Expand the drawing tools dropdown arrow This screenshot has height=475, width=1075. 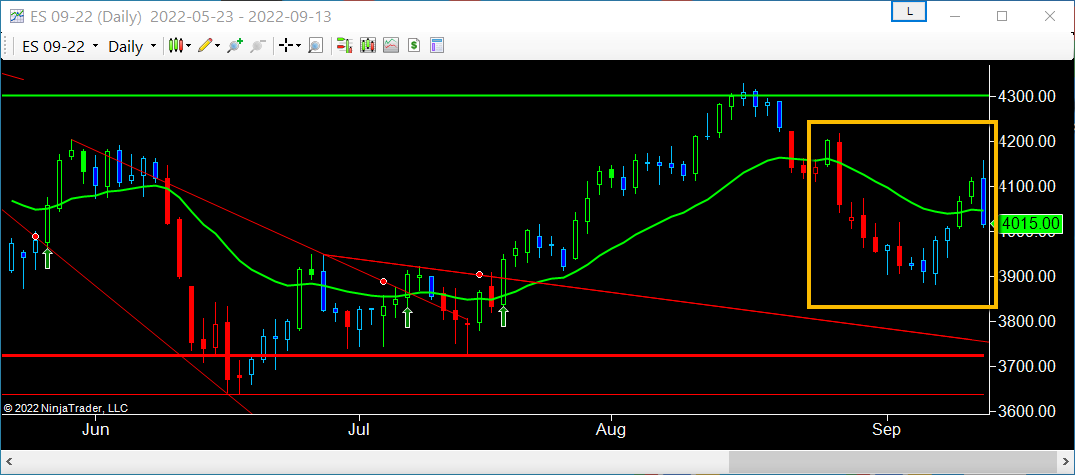pyautogui.click(x=217, y=46)
